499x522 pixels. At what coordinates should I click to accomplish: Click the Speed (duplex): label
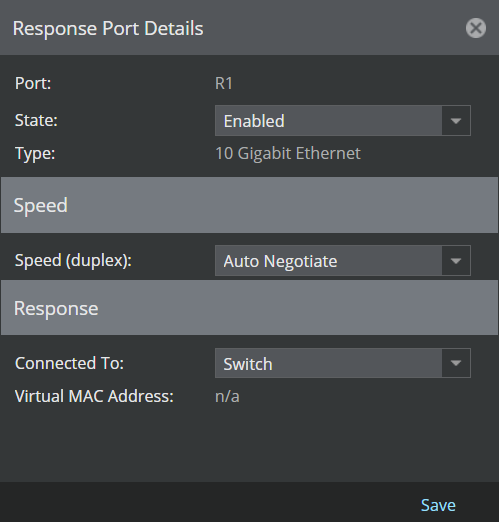pyautogui.click(x=73, y=260)
